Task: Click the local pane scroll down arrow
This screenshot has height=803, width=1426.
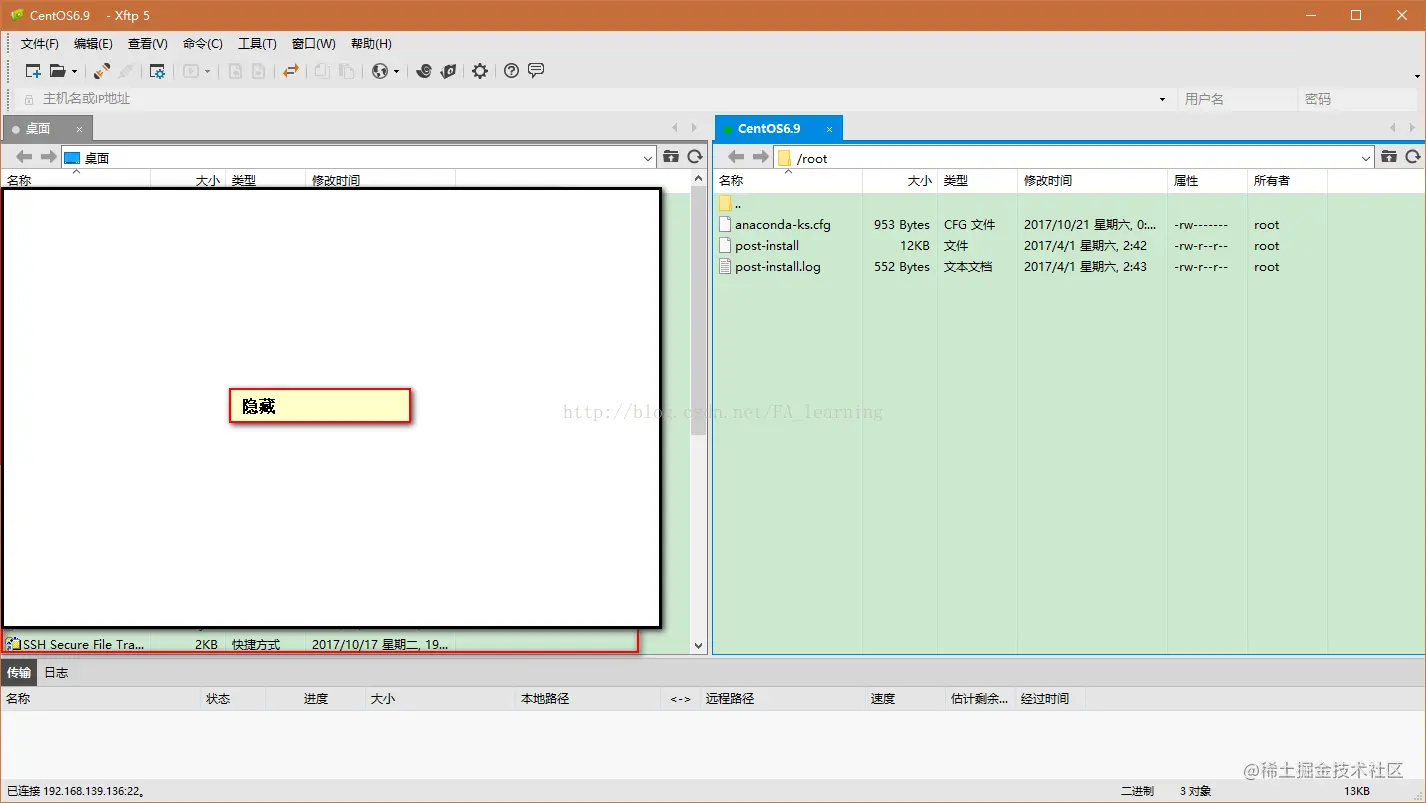Action: 699,646
